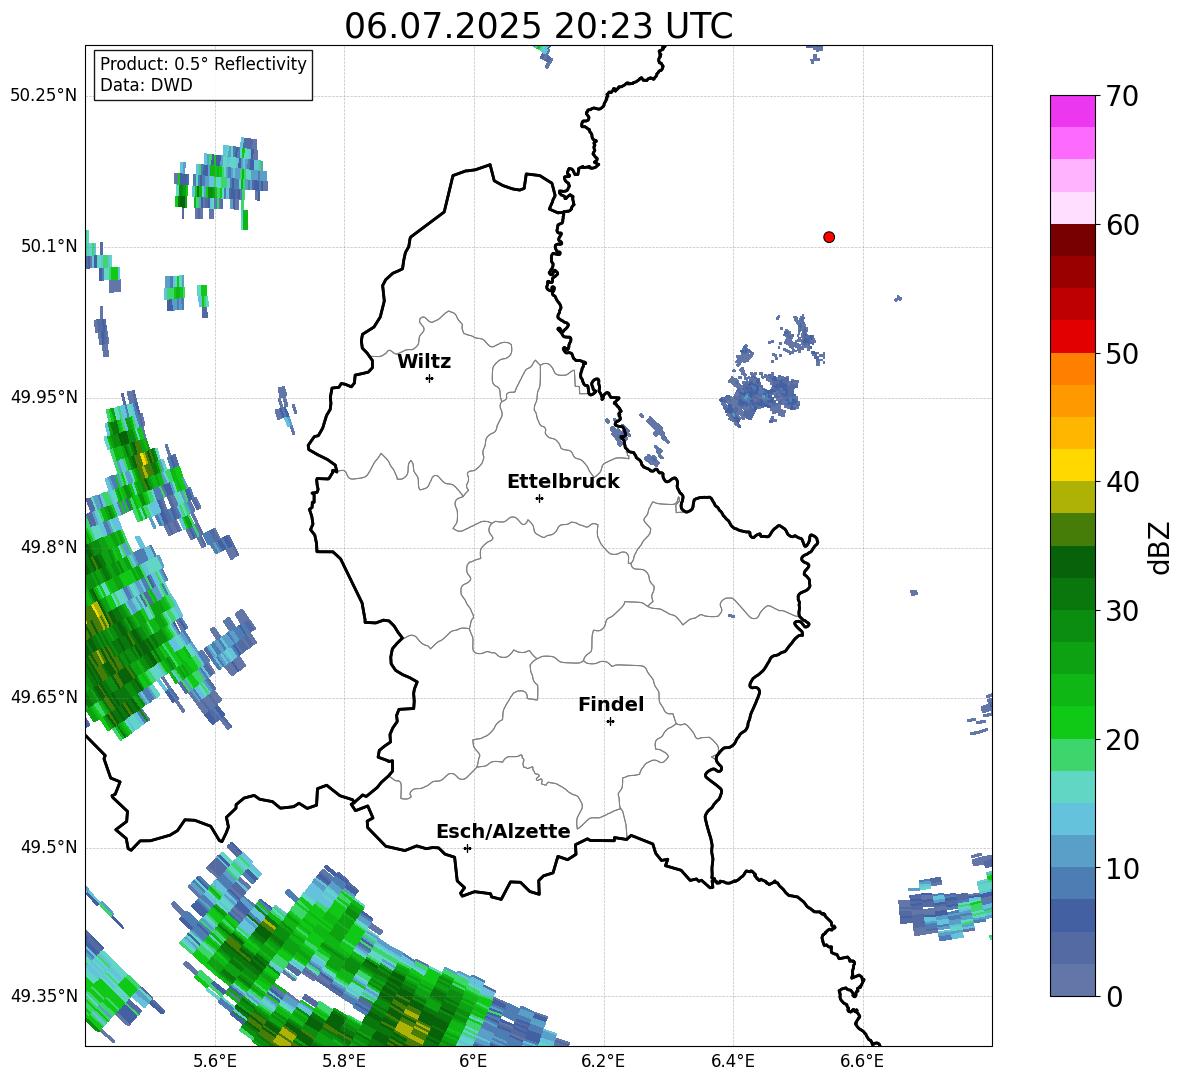Click the magenta top colorbar segment
Viewport: 1184px width, 1081px height.
pos(1072,112)
